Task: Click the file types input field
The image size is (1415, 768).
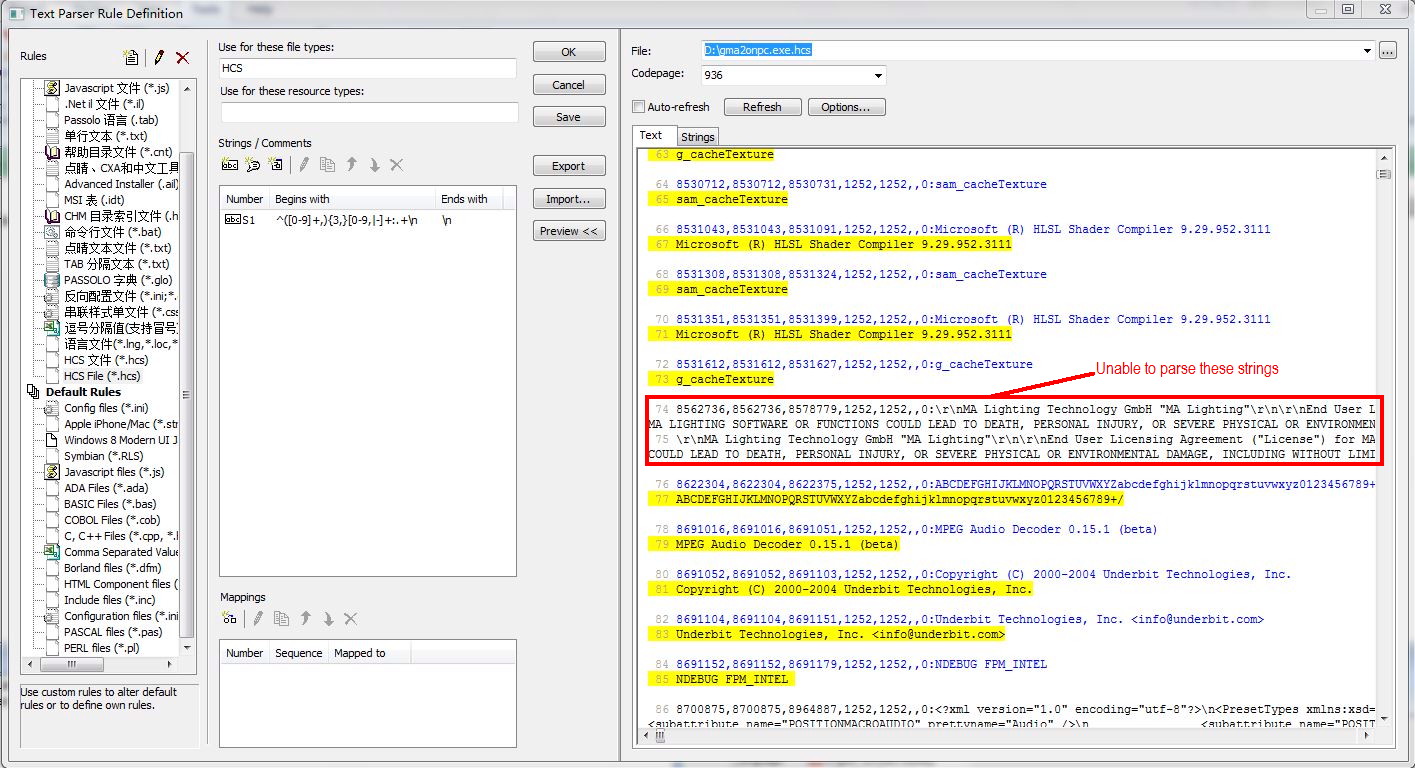Action: click(367, 68)
